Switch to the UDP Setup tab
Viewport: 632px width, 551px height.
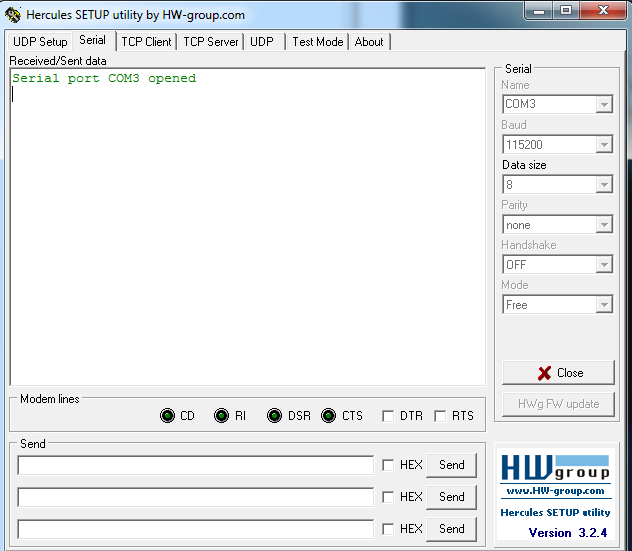pyautogui.click(x=40, y=42)
